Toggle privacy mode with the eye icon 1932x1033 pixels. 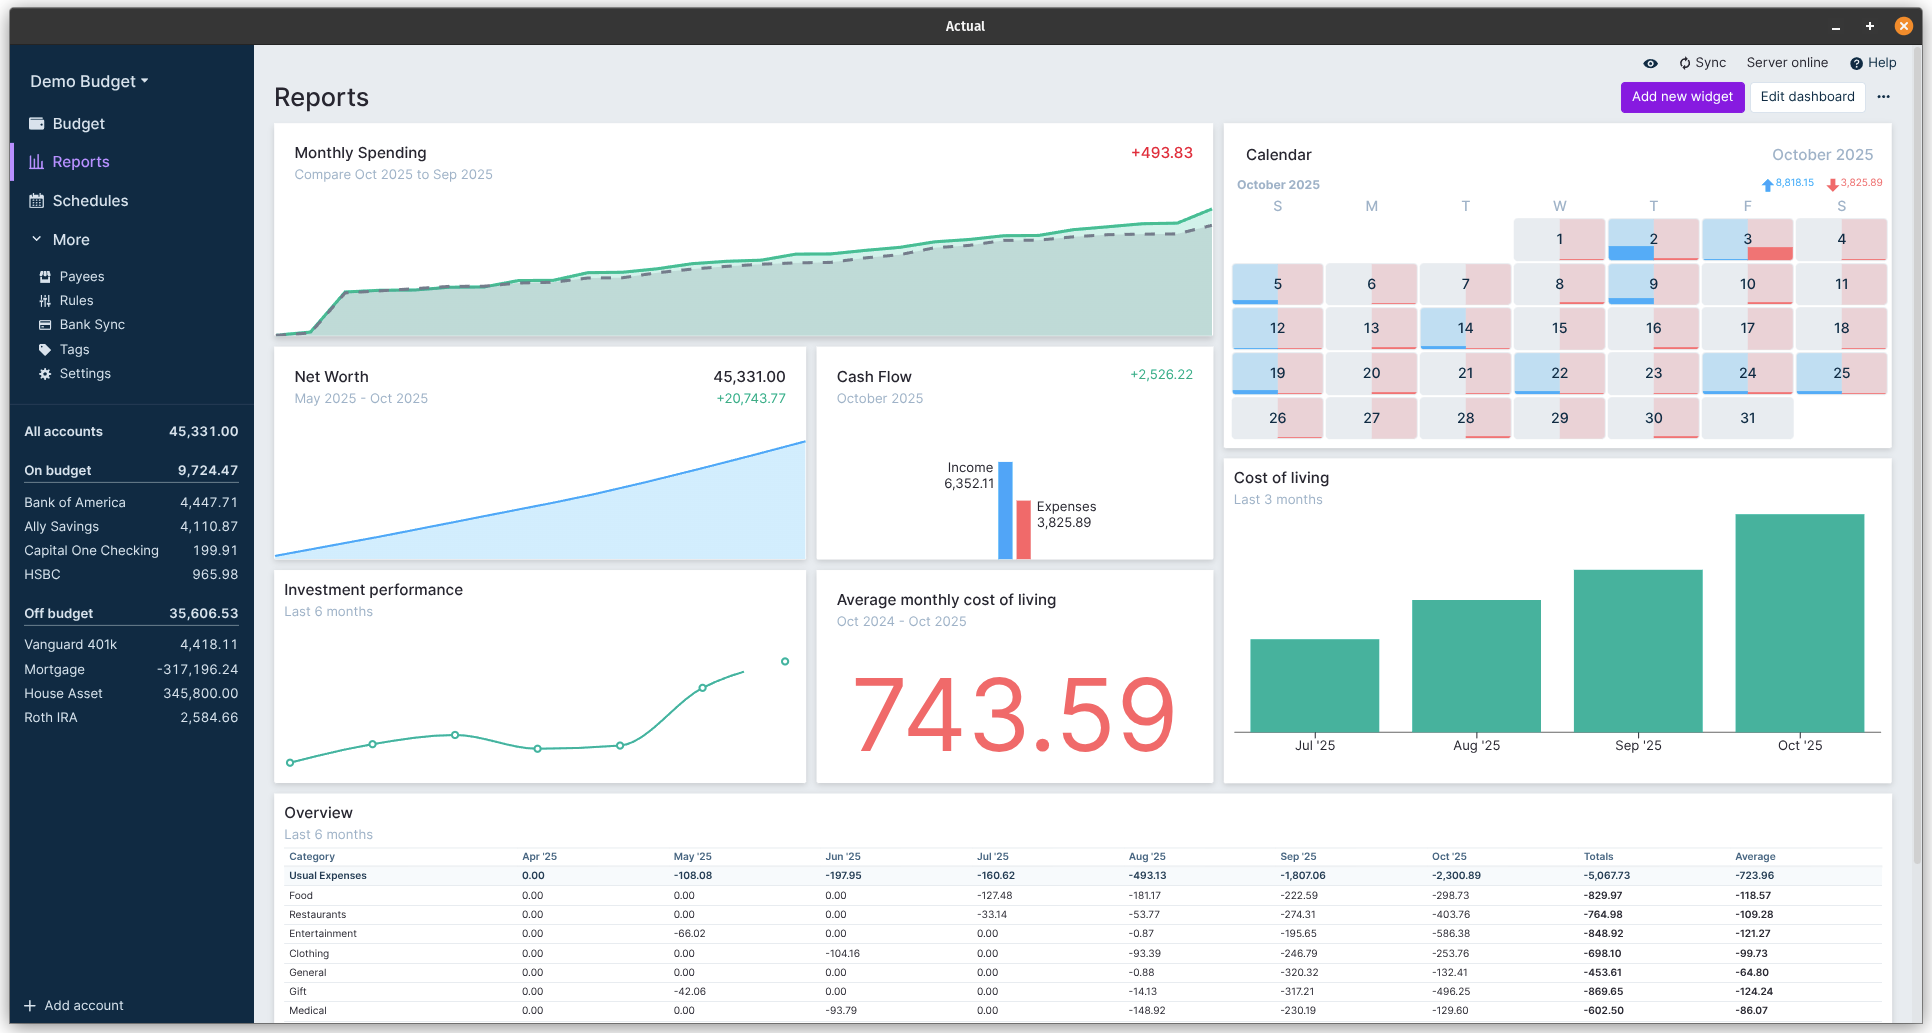click(1650, 63)
